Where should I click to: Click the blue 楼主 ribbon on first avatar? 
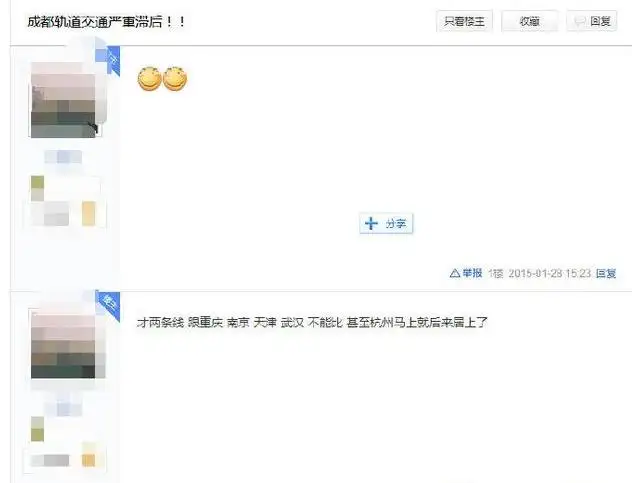coord(110,60)
